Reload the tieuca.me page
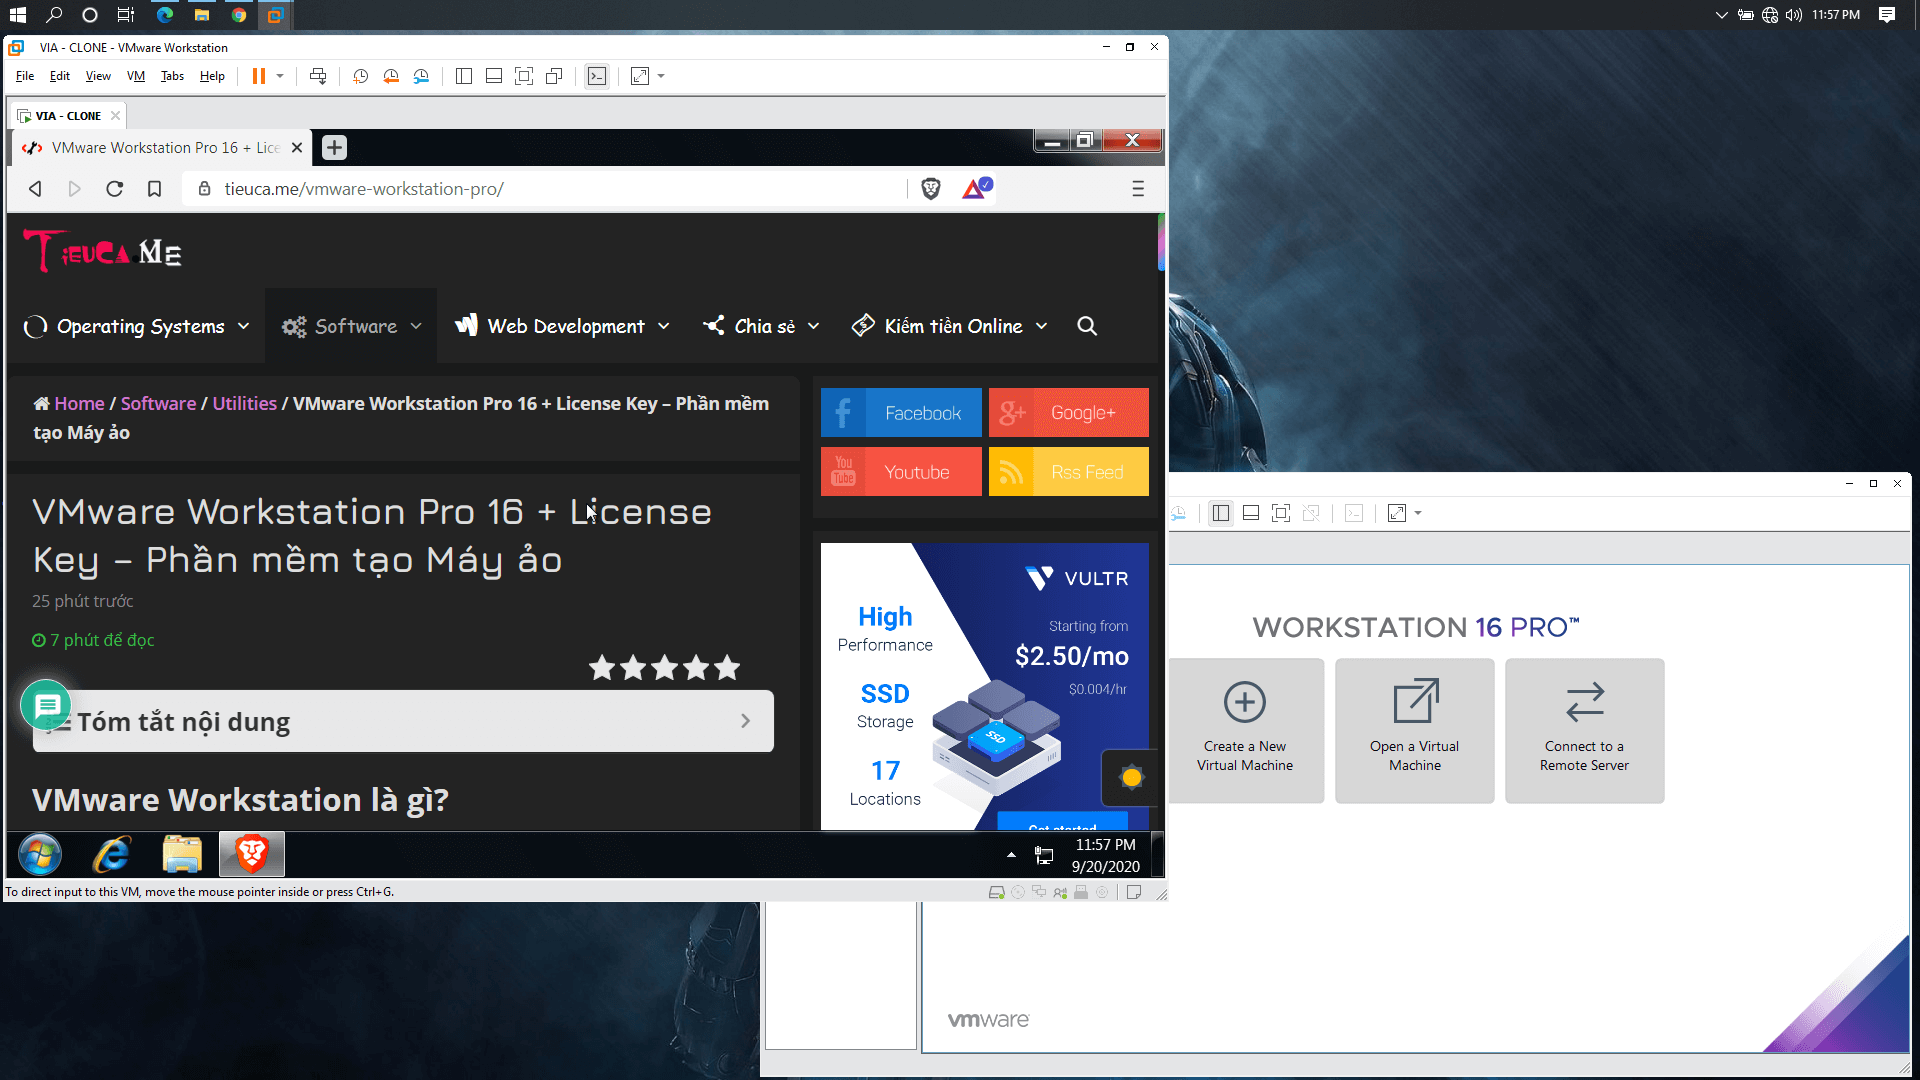 click(x=114, y=189)
